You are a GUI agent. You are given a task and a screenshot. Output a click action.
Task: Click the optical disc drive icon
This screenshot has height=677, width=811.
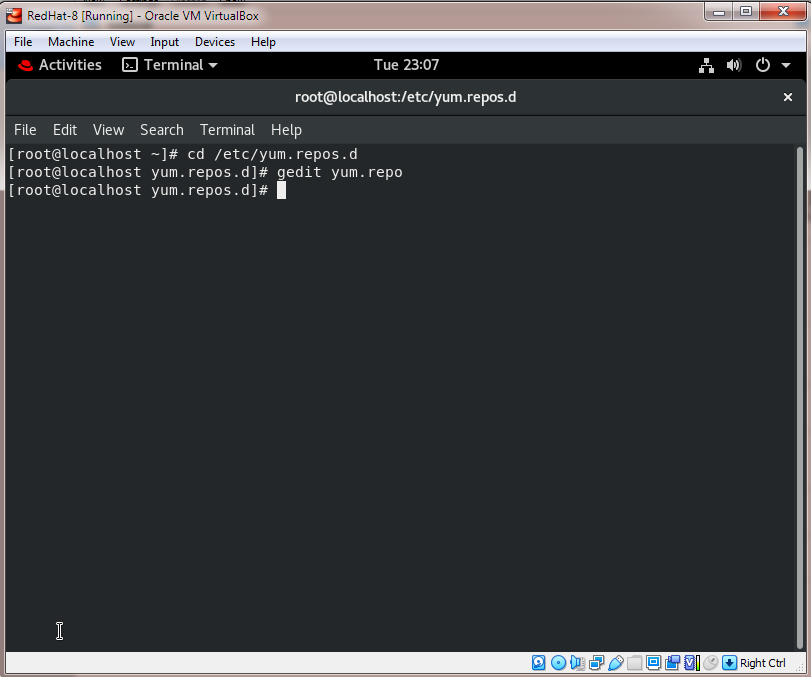point(558,663)
